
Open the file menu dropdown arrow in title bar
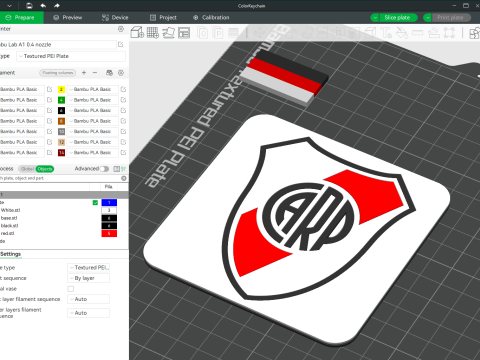(x=9, y=6)
